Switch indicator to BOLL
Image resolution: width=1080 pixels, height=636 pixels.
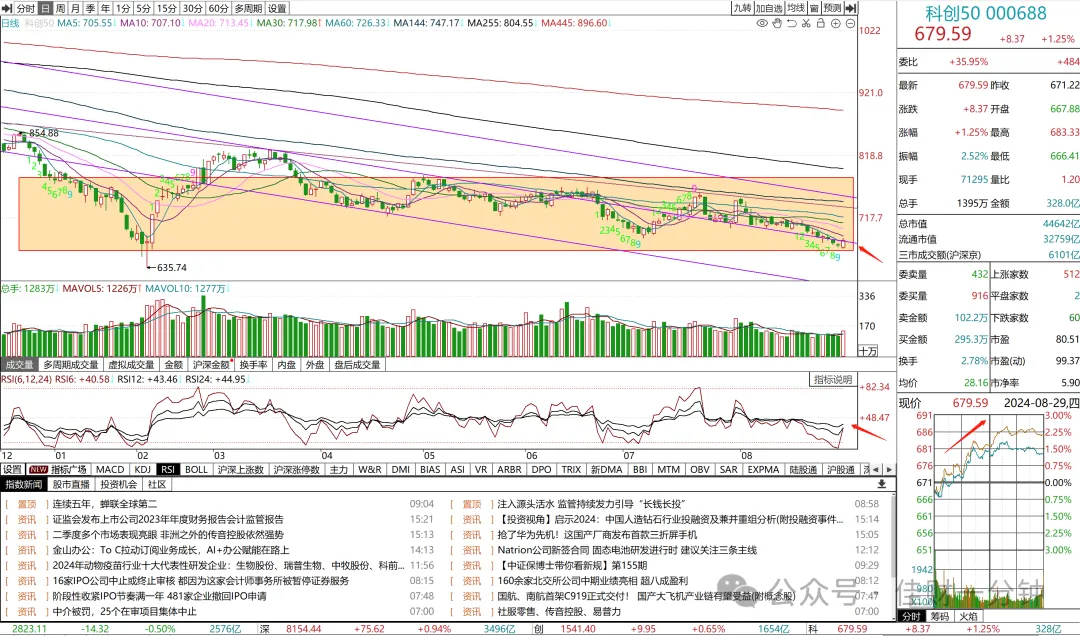[x=196, y=469]
